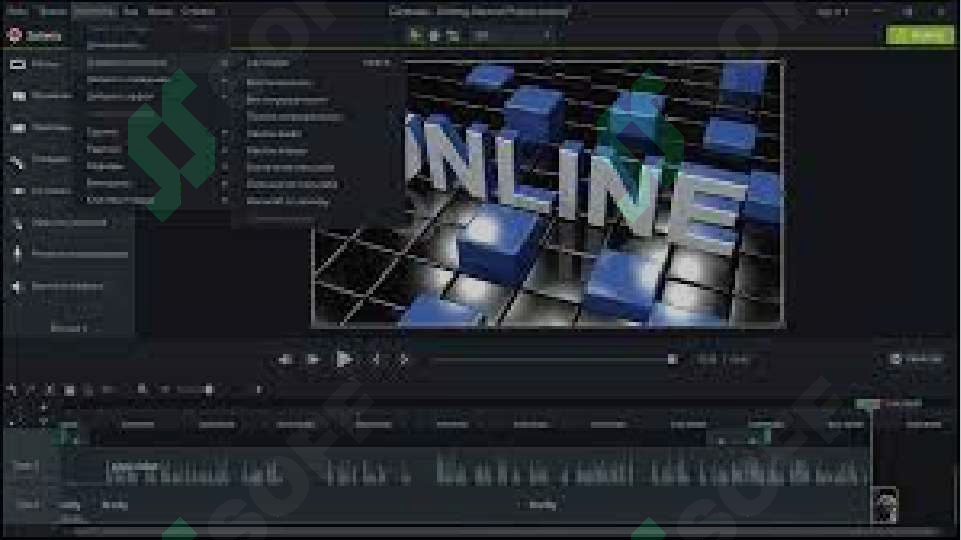Image resolution: width=961 pixels, height=540 pixels.
Task: Open the Media tab in the sidebar
Action: [x=38, y=64]
